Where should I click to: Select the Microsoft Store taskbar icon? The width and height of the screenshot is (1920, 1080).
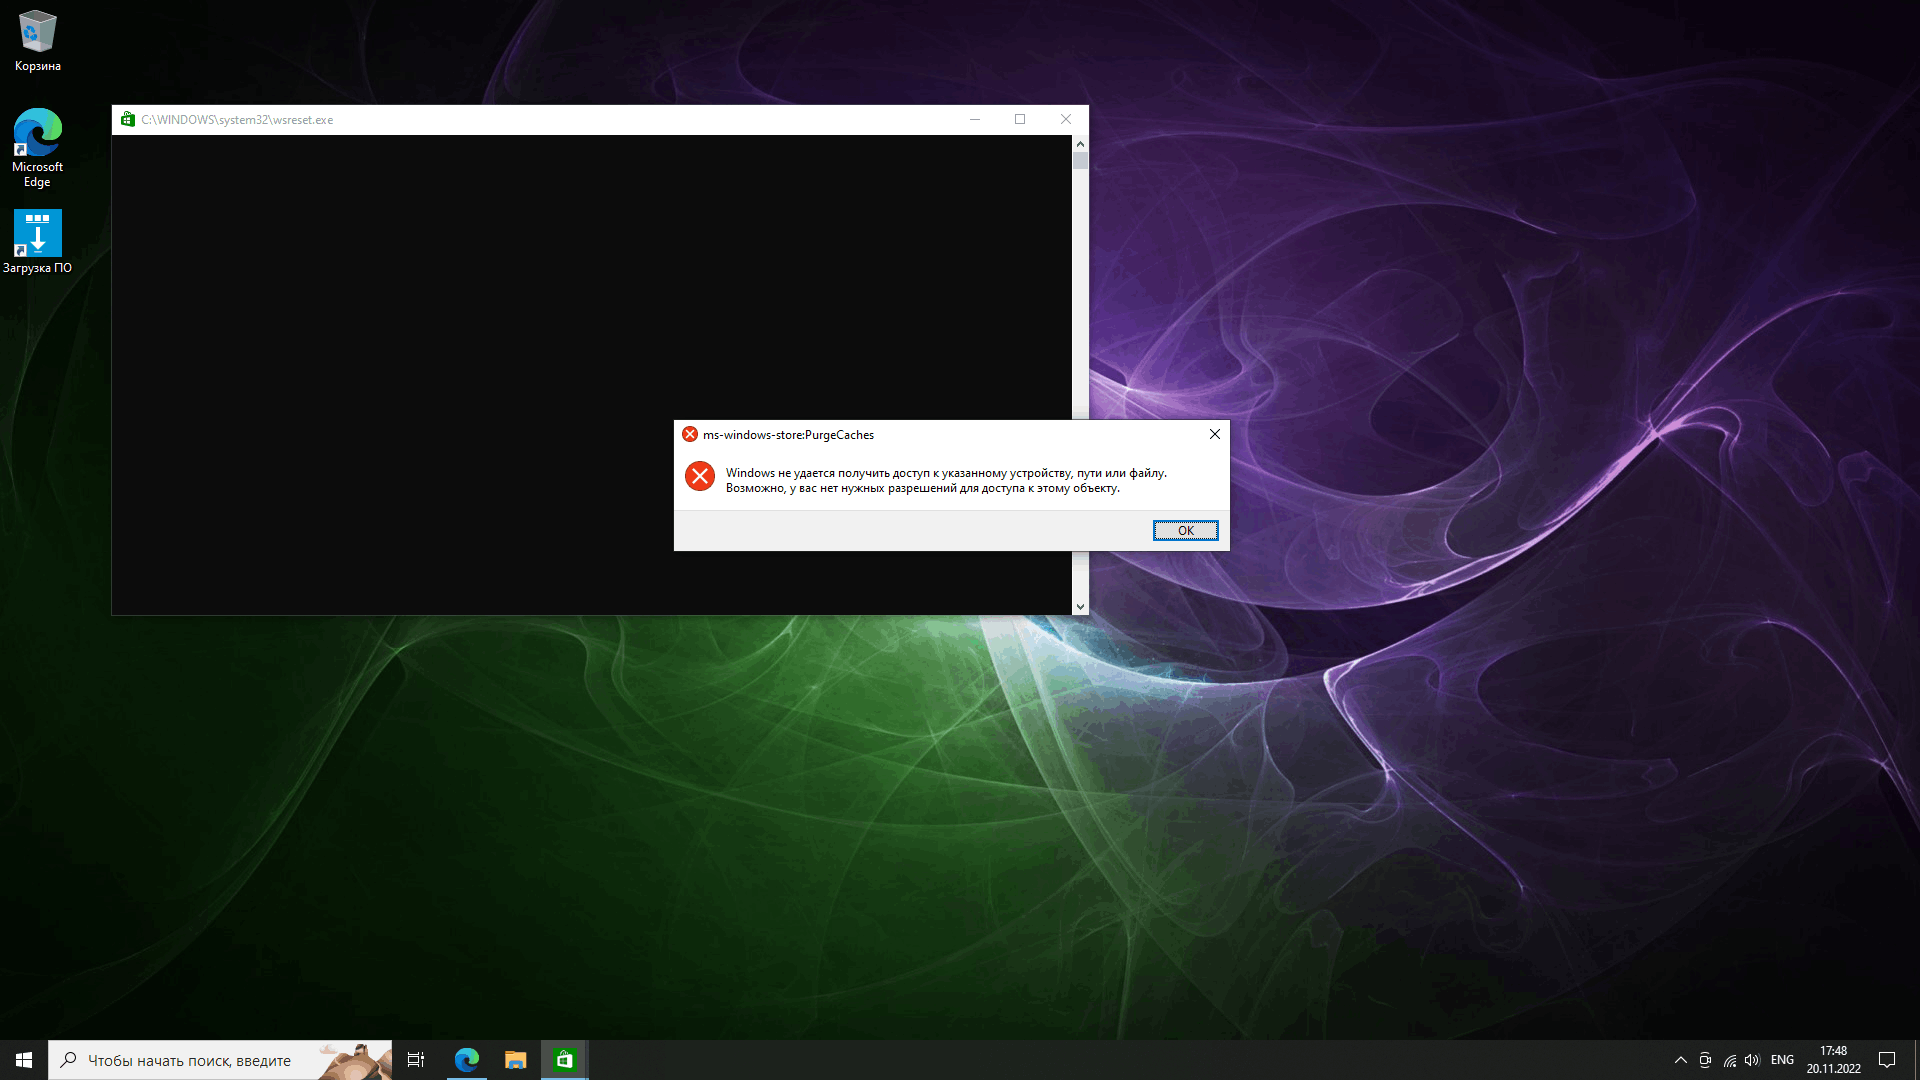point(565,1060)
